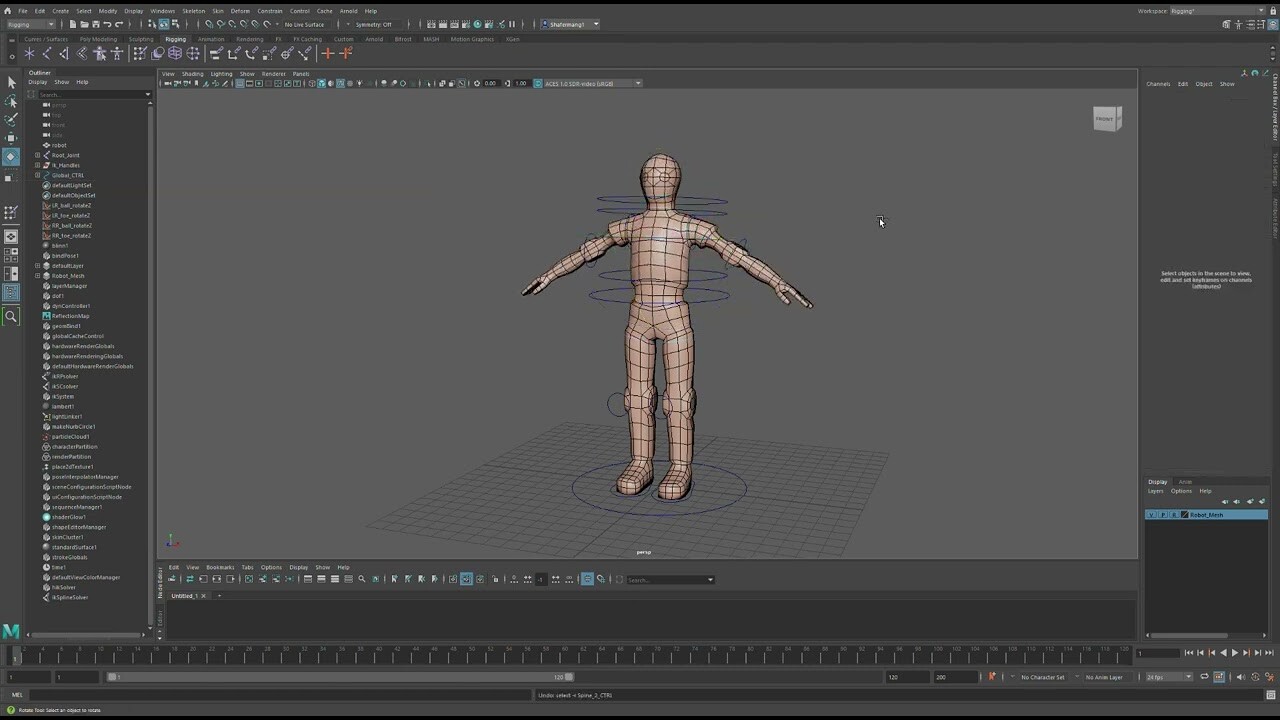1280x720 pixels.
Task: Click the search magnifier icon in the Node Editor toolbar
Action: 360,578
